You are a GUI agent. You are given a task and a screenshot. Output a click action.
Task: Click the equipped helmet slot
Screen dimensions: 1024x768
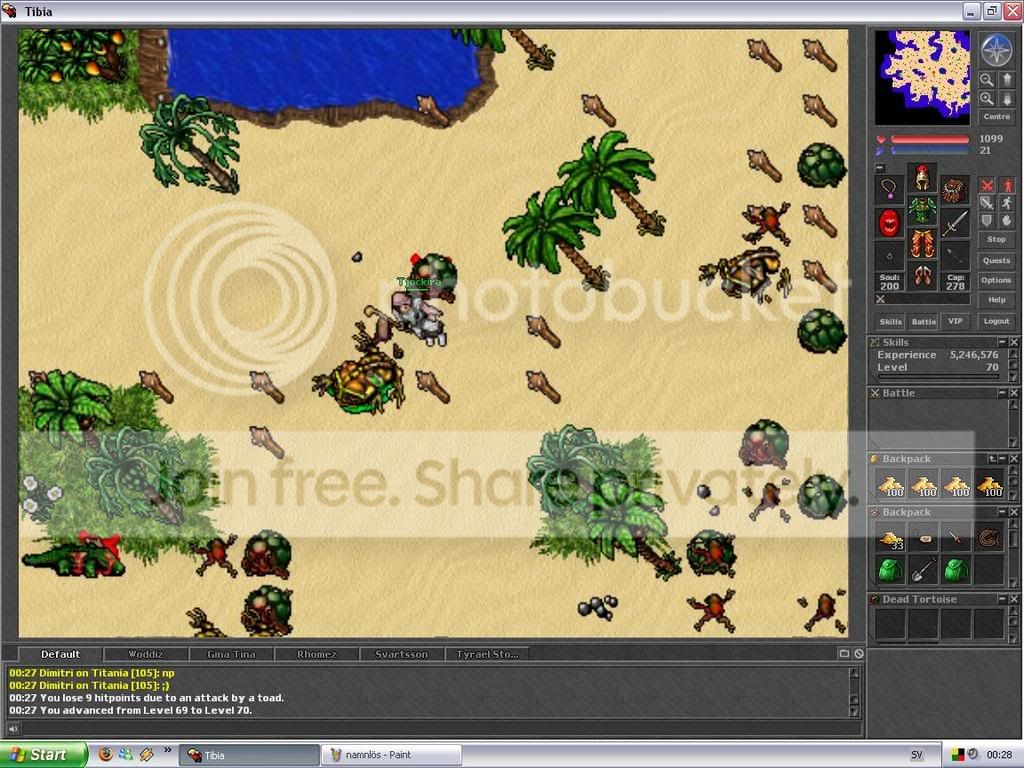coord(922,177)
